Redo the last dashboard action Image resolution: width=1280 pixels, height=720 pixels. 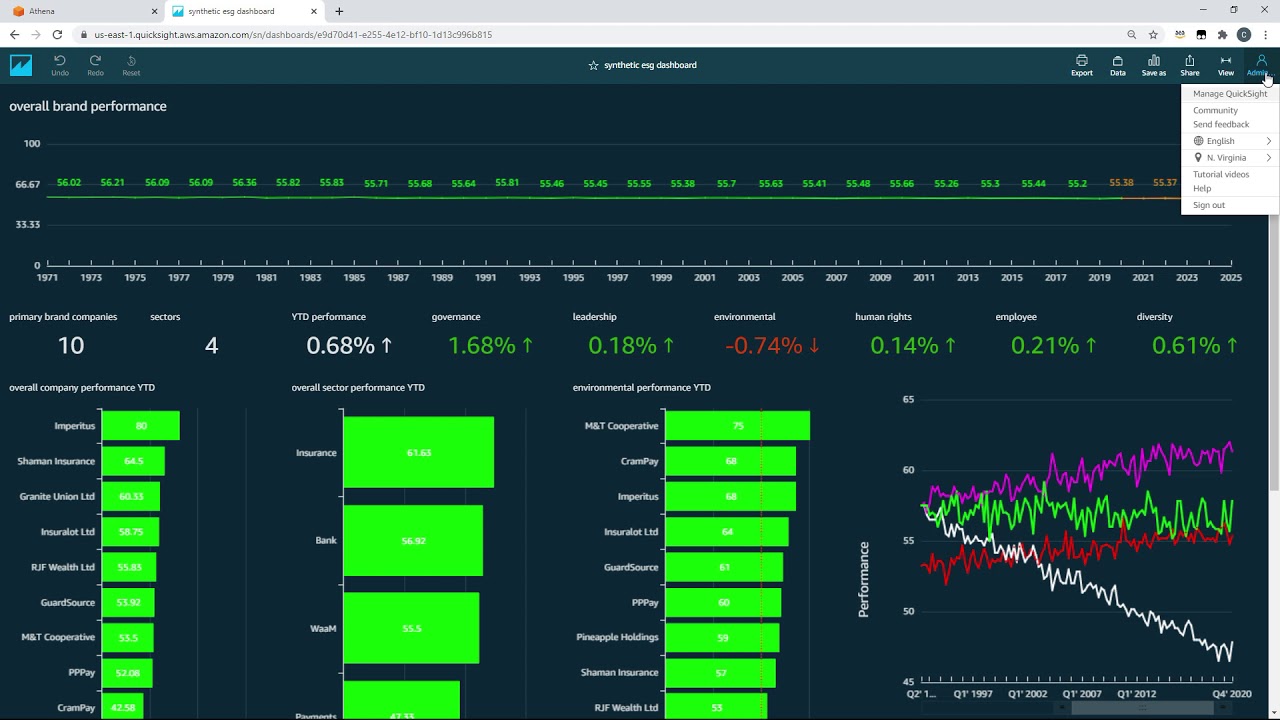tap(95, 65)
